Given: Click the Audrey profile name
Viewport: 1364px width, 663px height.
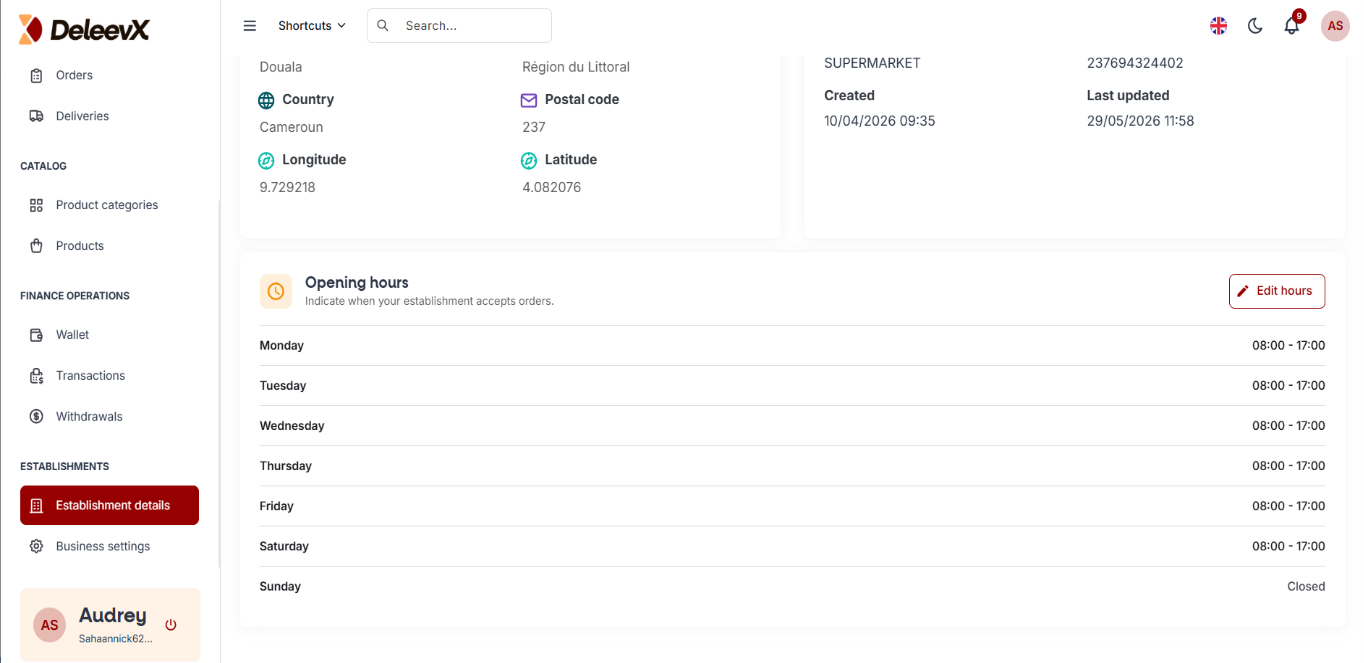Looking at the screenshot, I should [113, 616].
